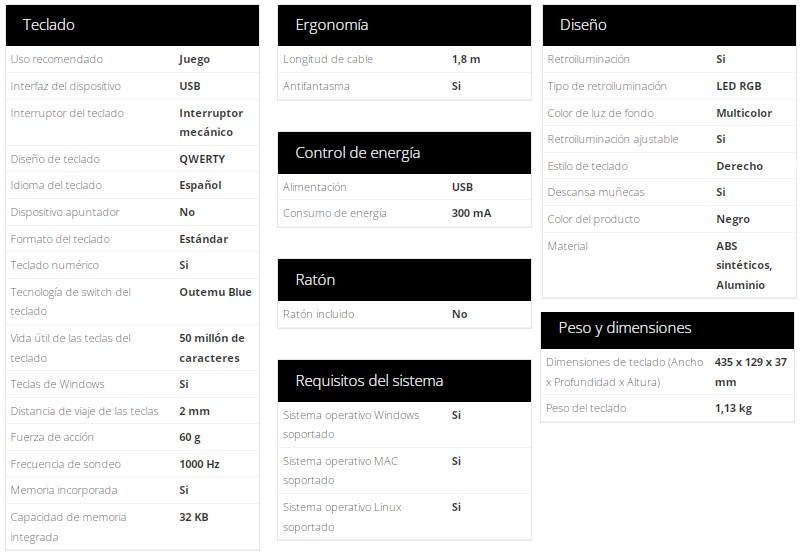Click the Diseño section header
This screenshot has width=804, height=553.
pyautogui.click(x=669, y=25)
